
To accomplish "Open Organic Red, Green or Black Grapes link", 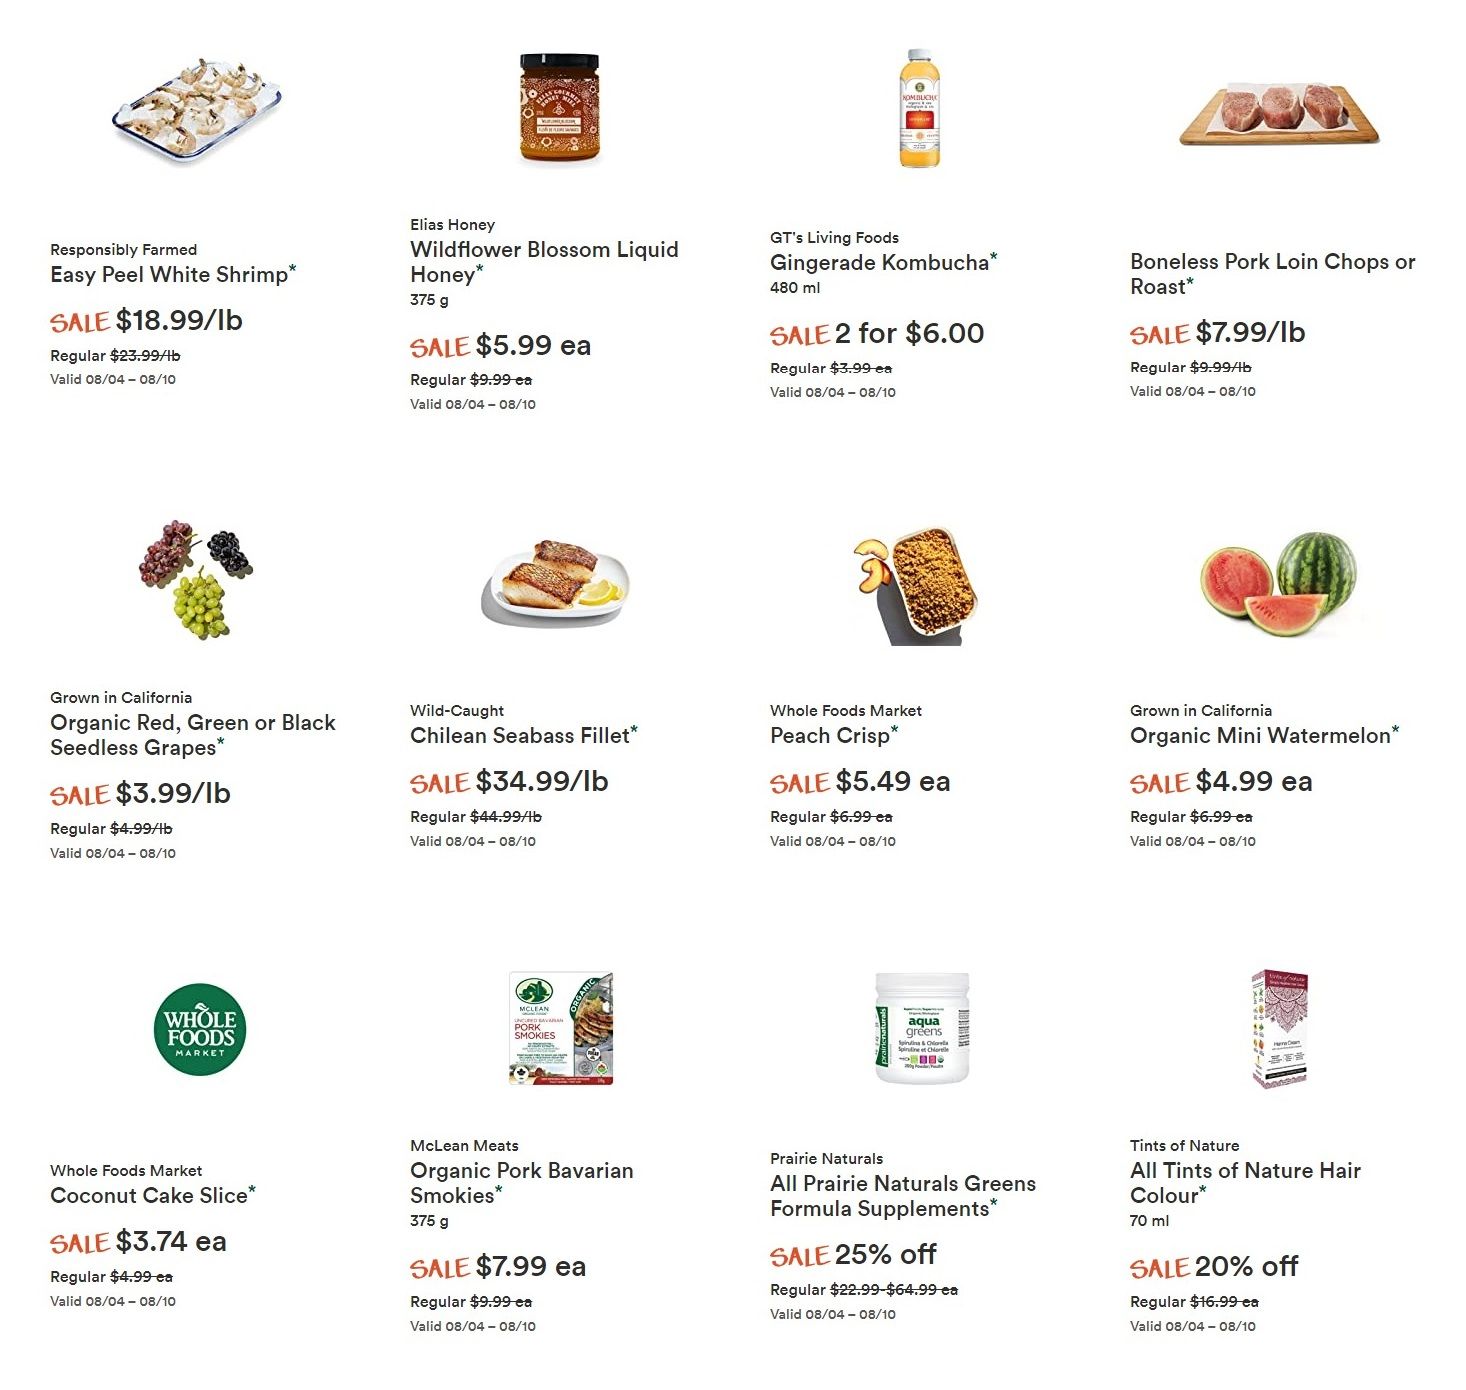I will [x=193, y=735].
